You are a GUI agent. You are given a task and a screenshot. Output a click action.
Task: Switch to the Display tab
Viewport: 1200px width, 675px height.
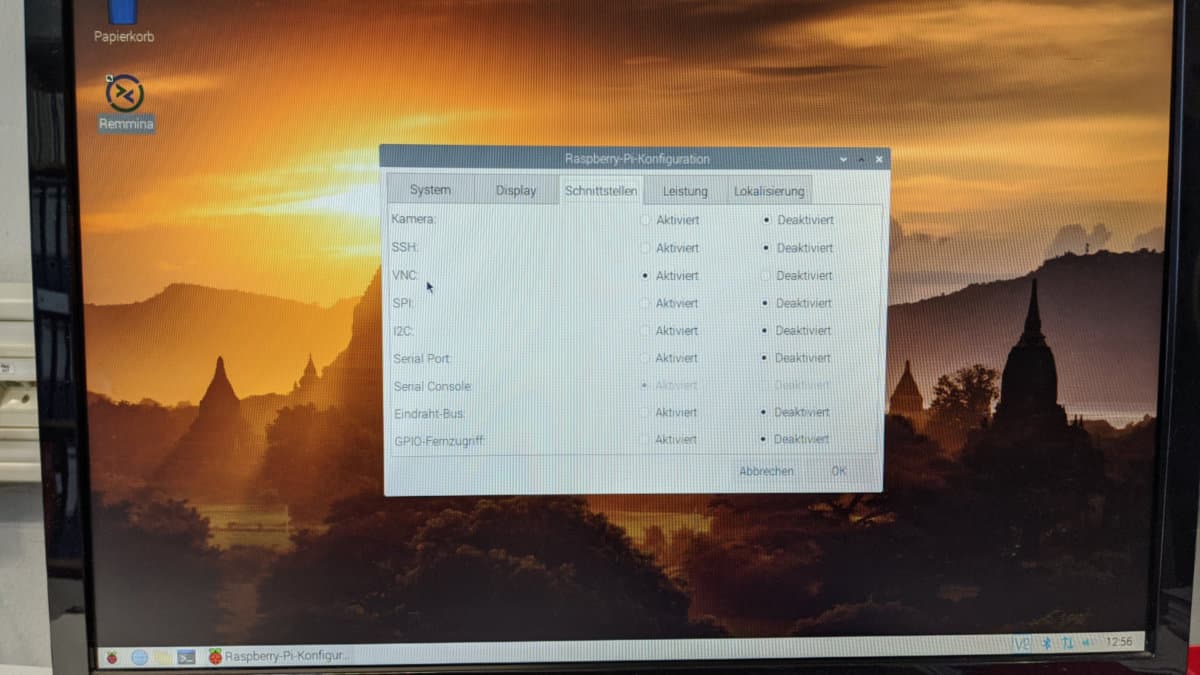coord(516,190)
